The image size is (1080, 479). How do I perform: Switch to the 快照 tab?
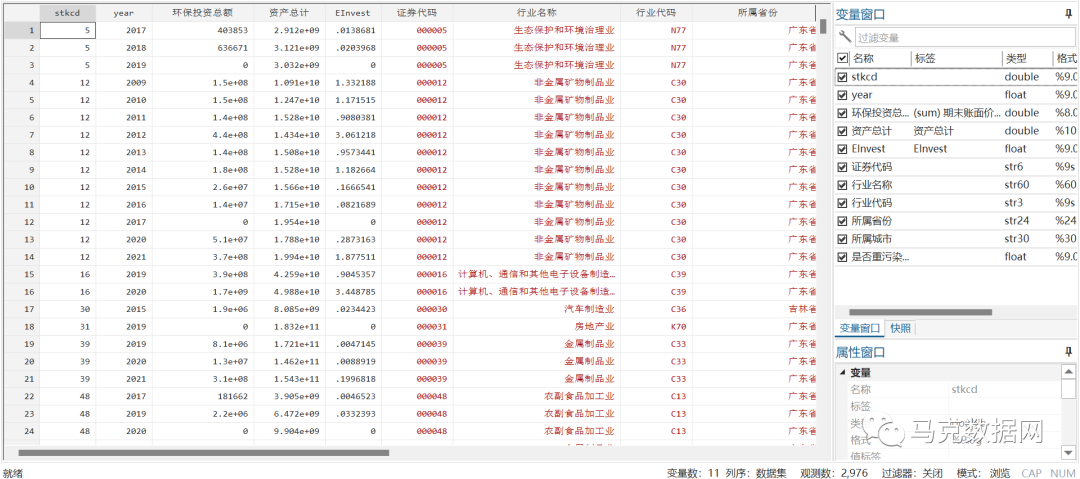click(900, 328)
